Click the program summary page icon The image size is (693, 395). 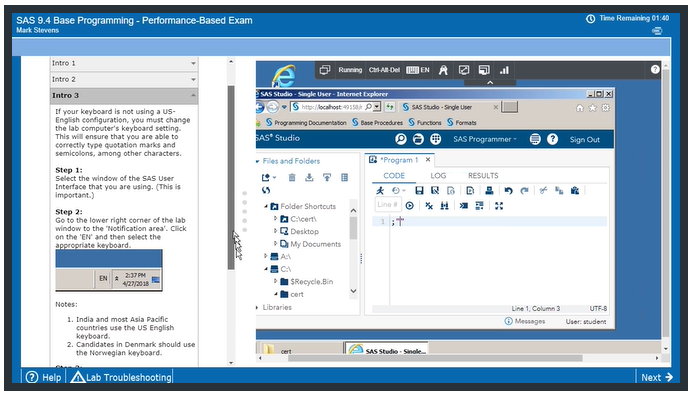451,190
